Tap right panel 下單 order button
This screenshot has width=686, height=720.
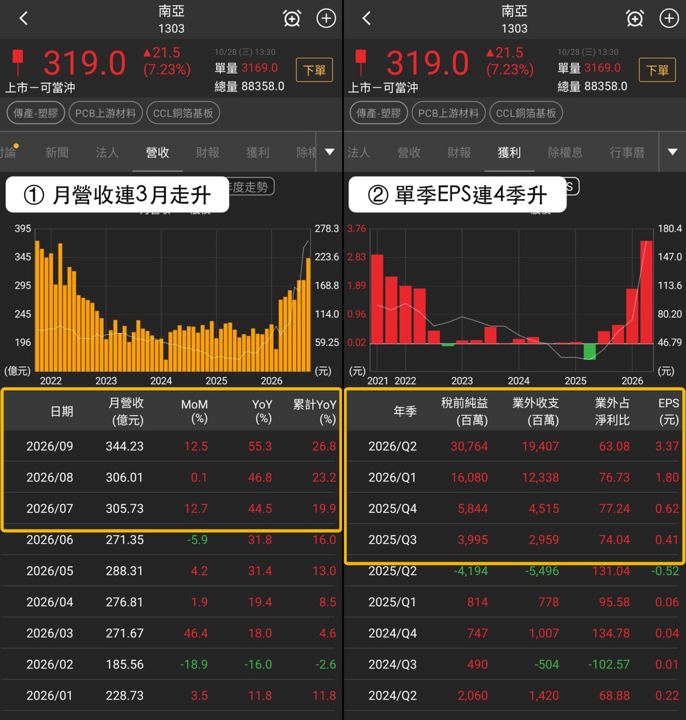pyautogui.click(x=657, y=70)
